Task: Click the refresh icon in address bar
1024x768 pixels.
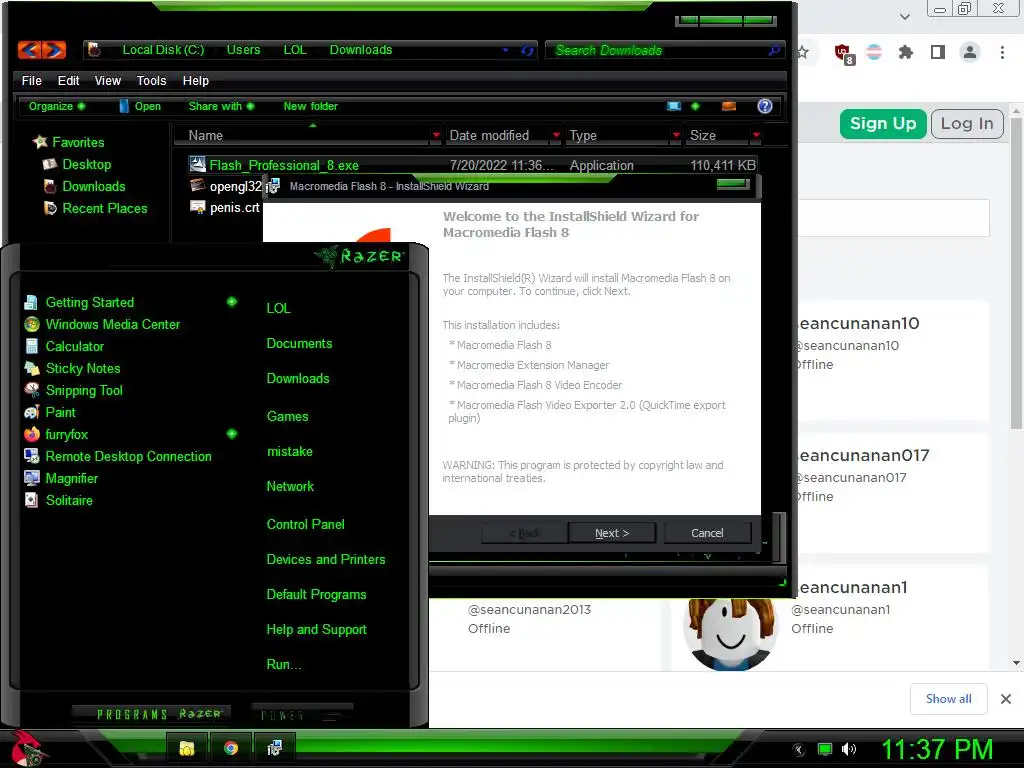Action: click(x=527, y=50)
